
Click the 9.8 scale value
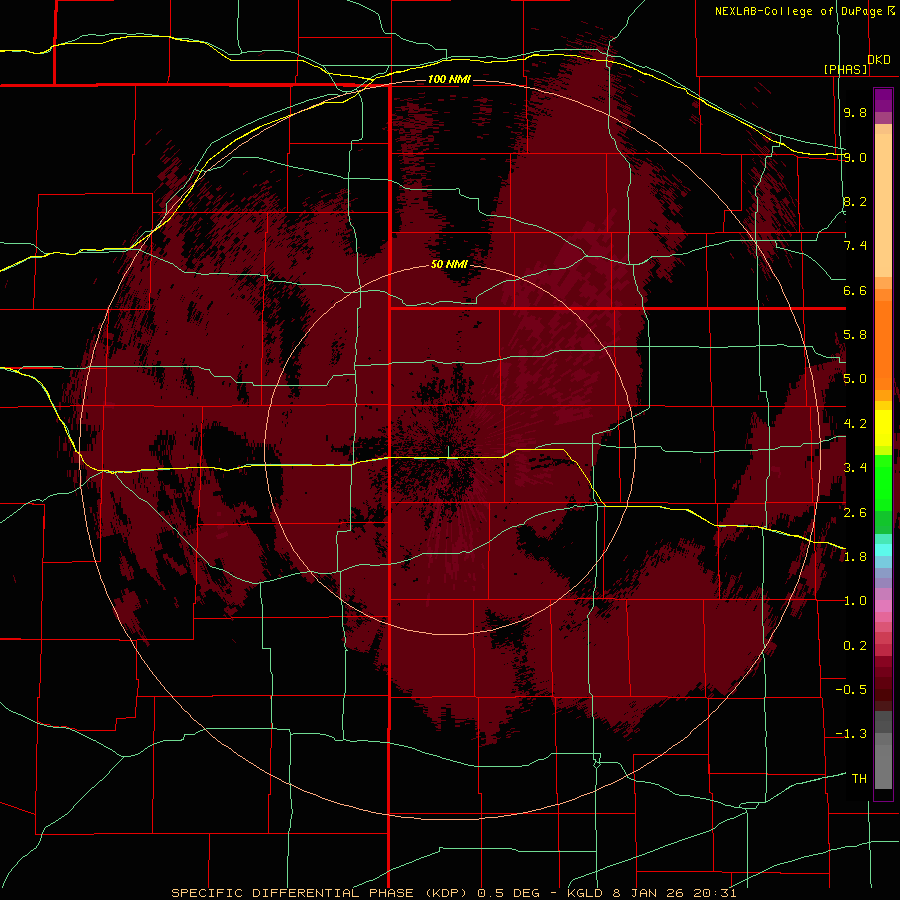coord(855,112)
